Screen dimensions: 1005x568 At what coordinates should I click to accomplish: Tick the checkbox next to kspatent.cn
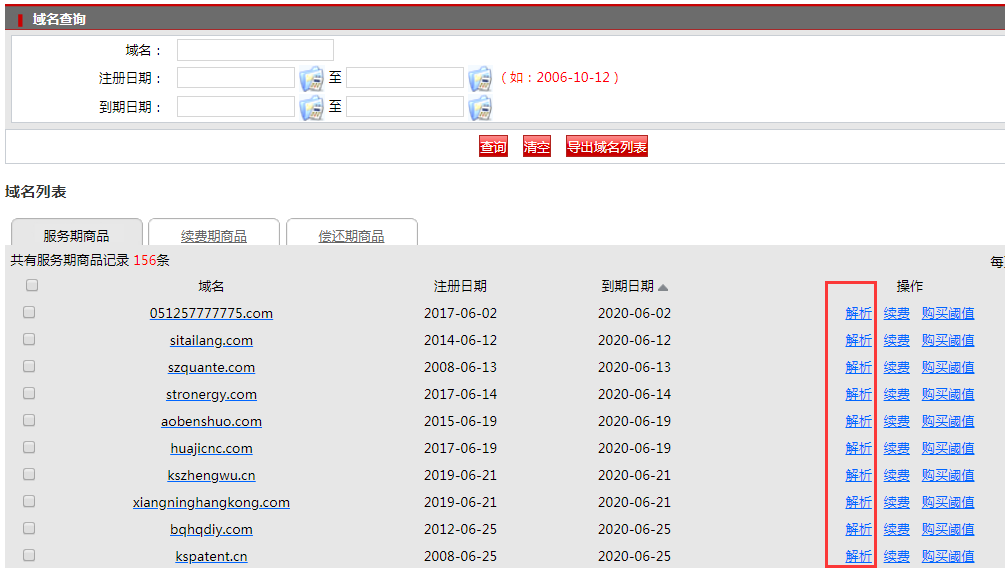coord(29,555)
